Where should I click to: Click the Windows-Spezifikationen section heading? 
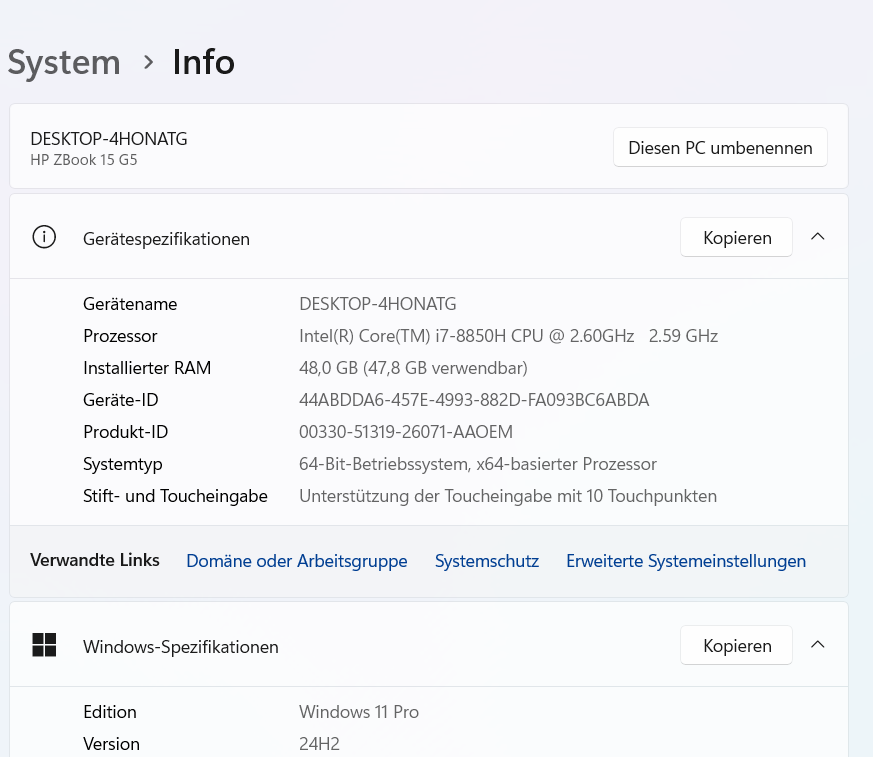180,647
